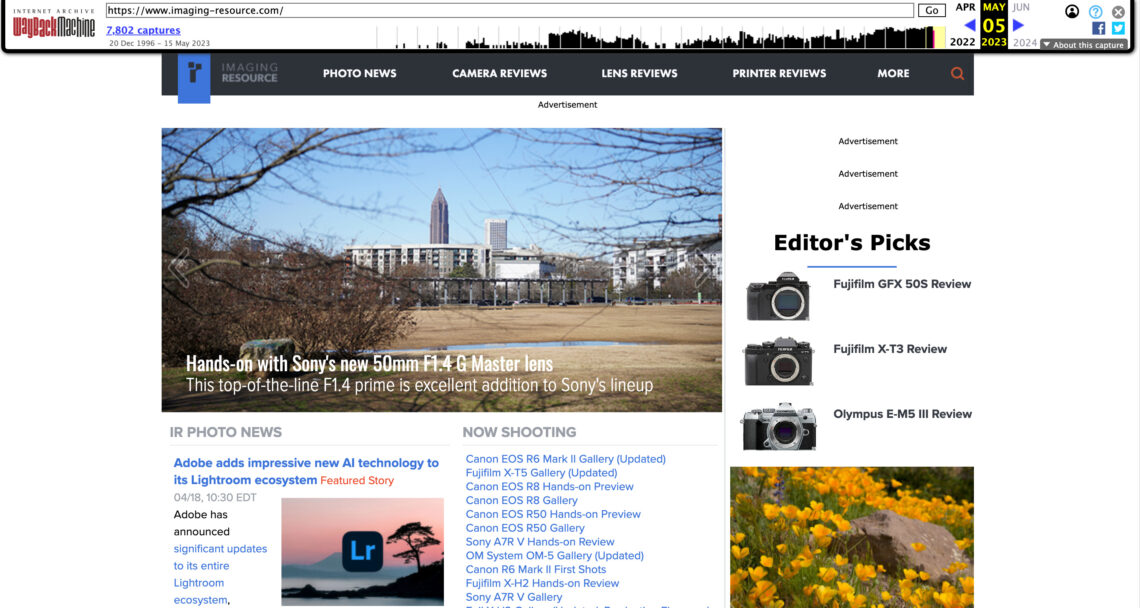Close the Wayback toolbar with X icon

[x=1118, y=12]
